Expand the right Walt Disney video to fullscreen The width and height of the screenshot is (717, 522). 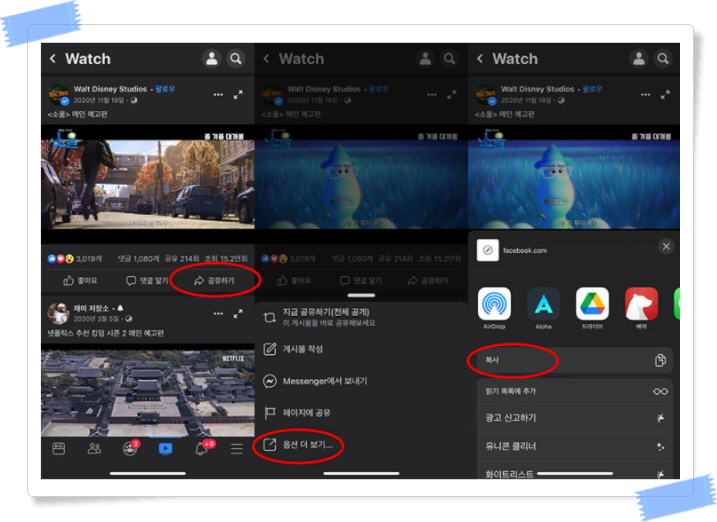(x=665, y=95)
